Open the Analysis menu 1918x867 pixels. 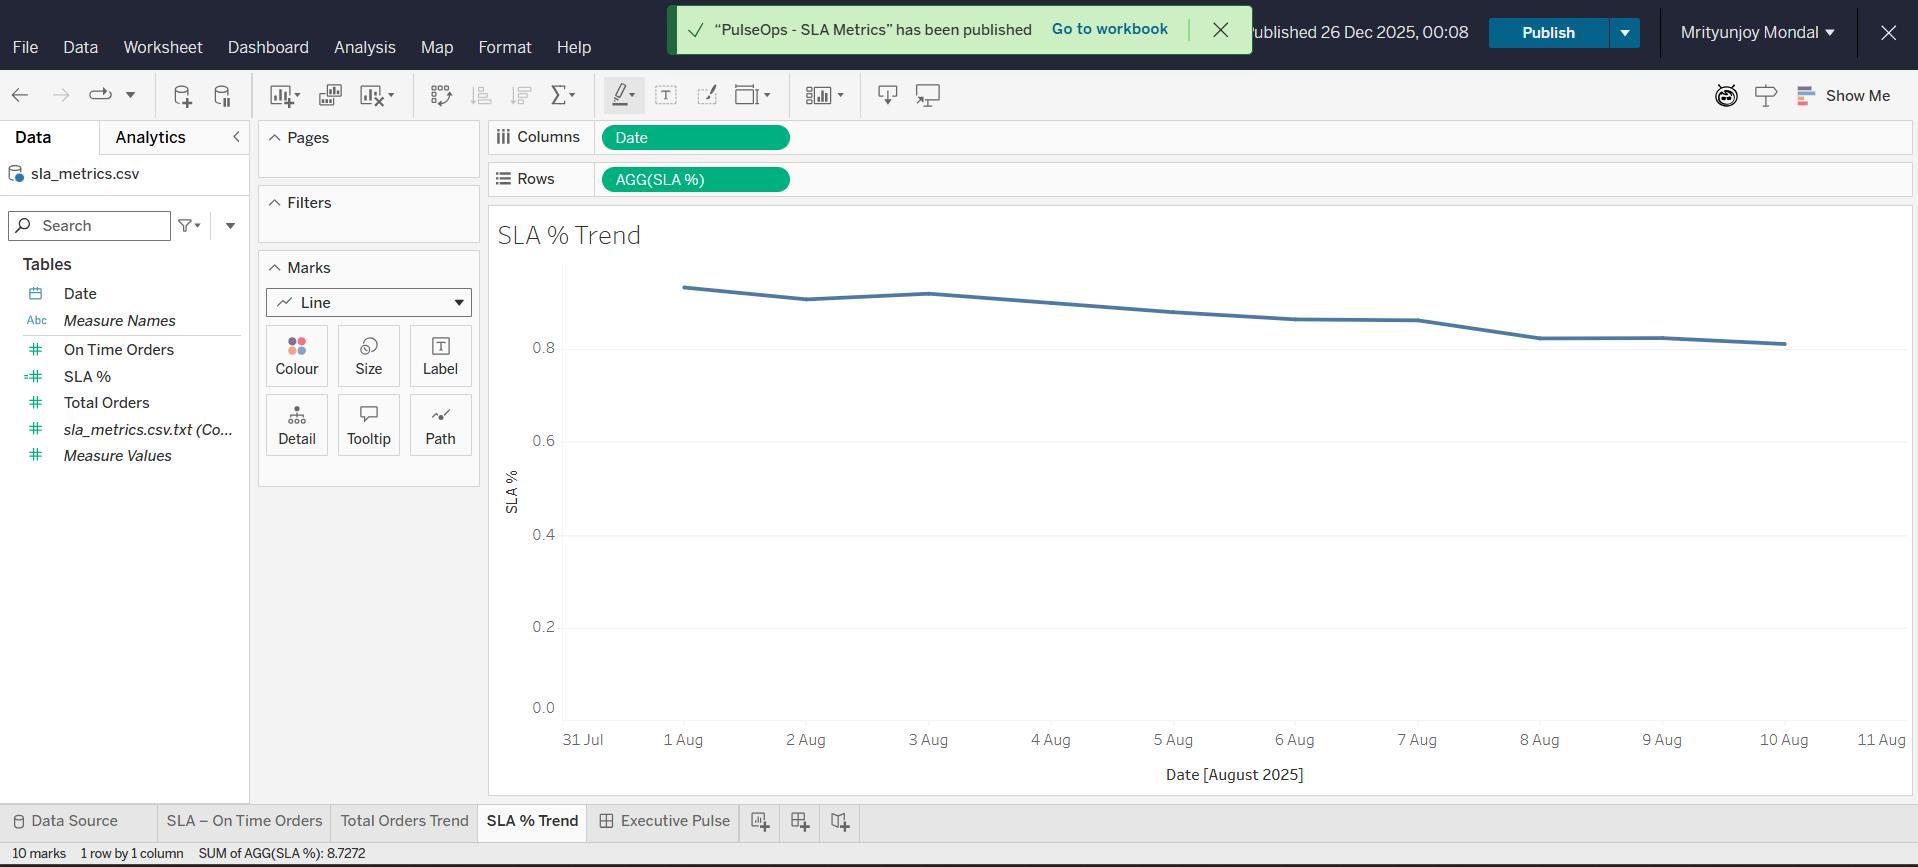point(365,47)
